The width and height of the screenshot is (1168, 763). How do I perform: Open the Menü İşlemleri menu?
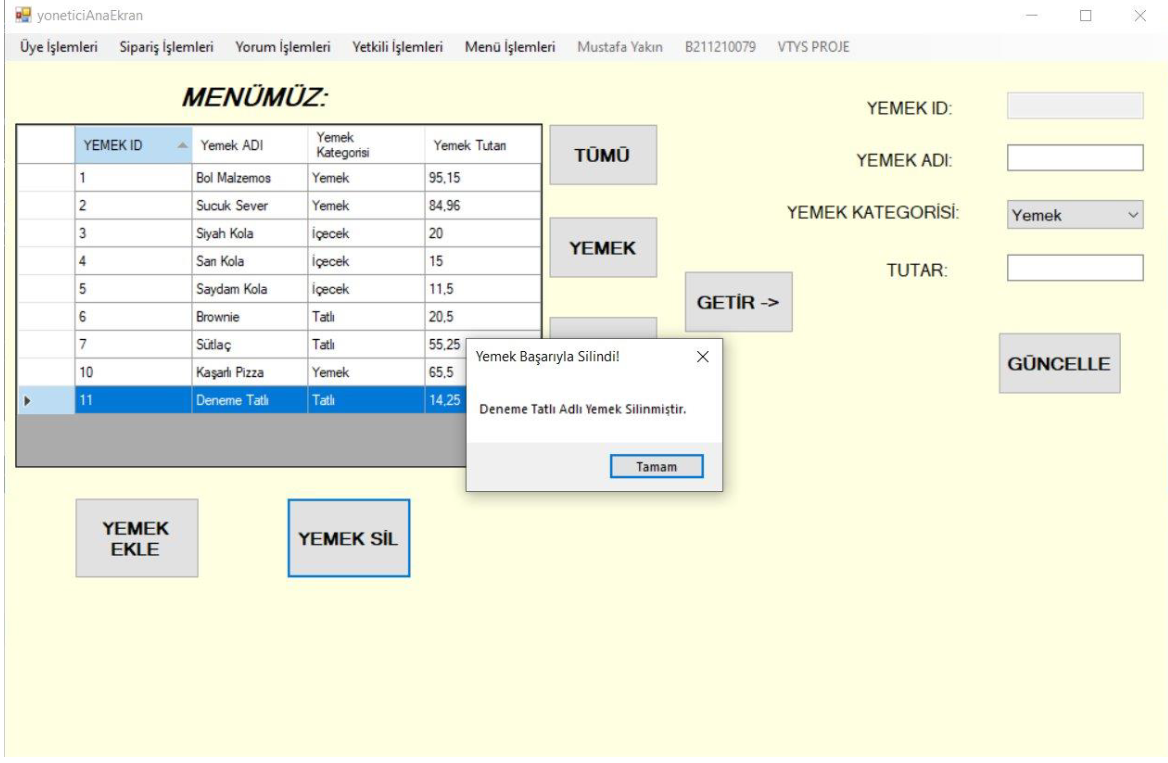pos(510,47)
